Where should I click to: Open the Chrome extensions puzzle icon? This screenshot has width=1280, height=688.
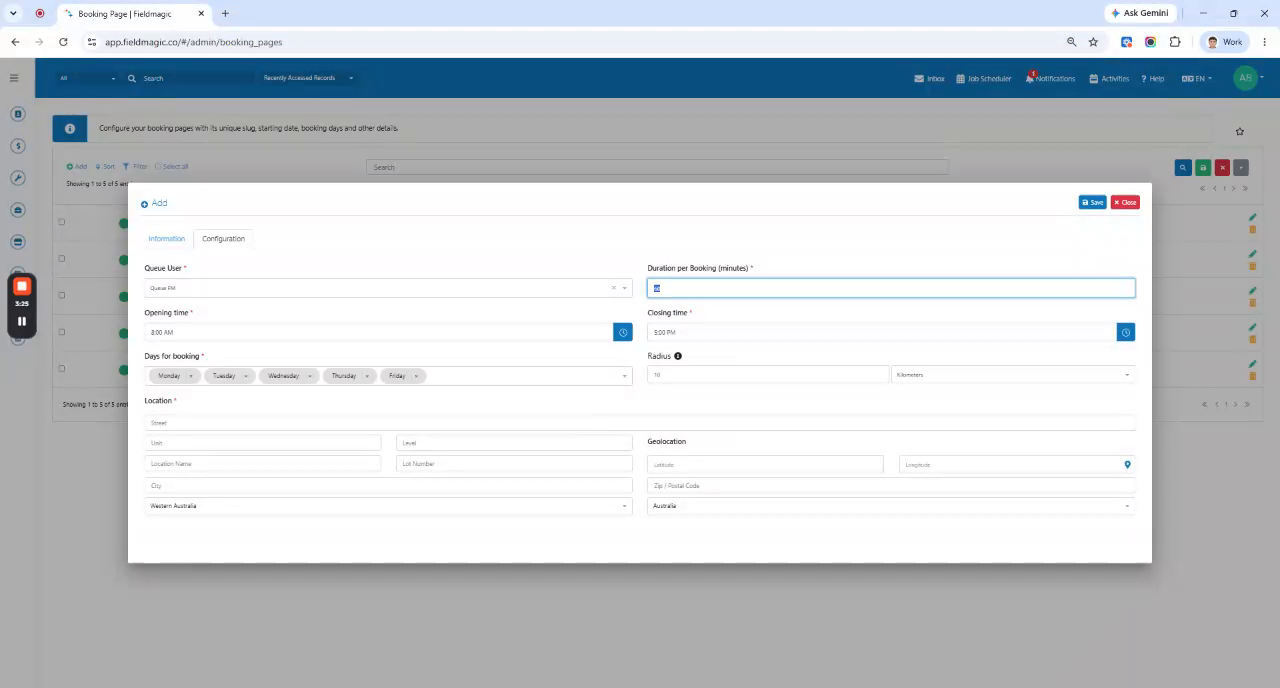[1175, 42]
